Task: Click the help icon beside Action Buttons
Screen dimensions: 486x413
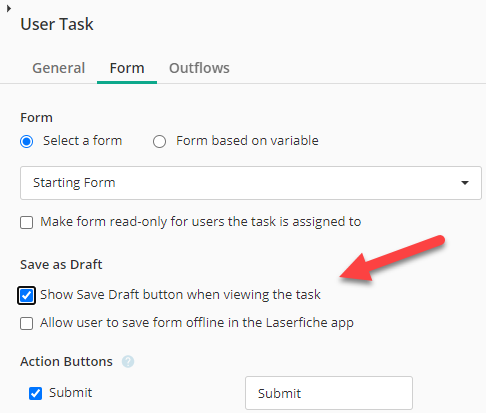Action: pyautogui.click(x=128, y=361)
